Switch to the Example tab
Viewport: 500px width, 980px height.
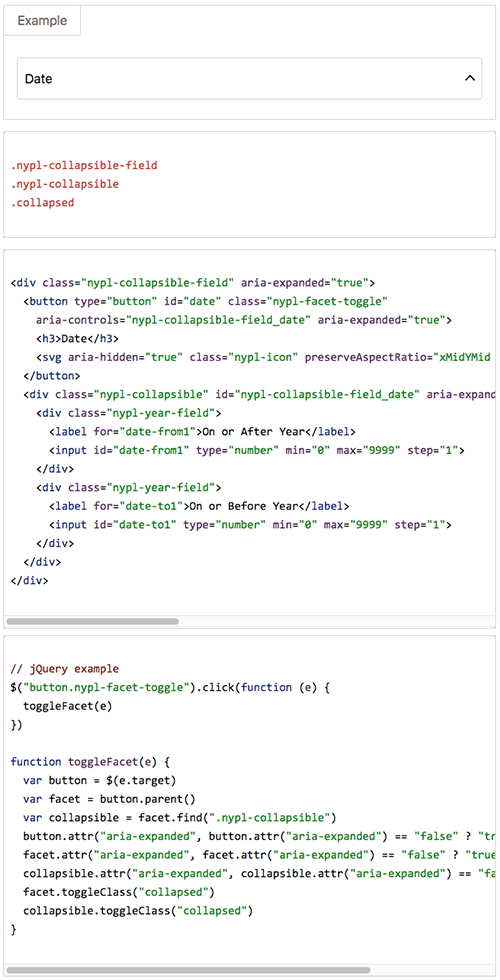(42, 21)
